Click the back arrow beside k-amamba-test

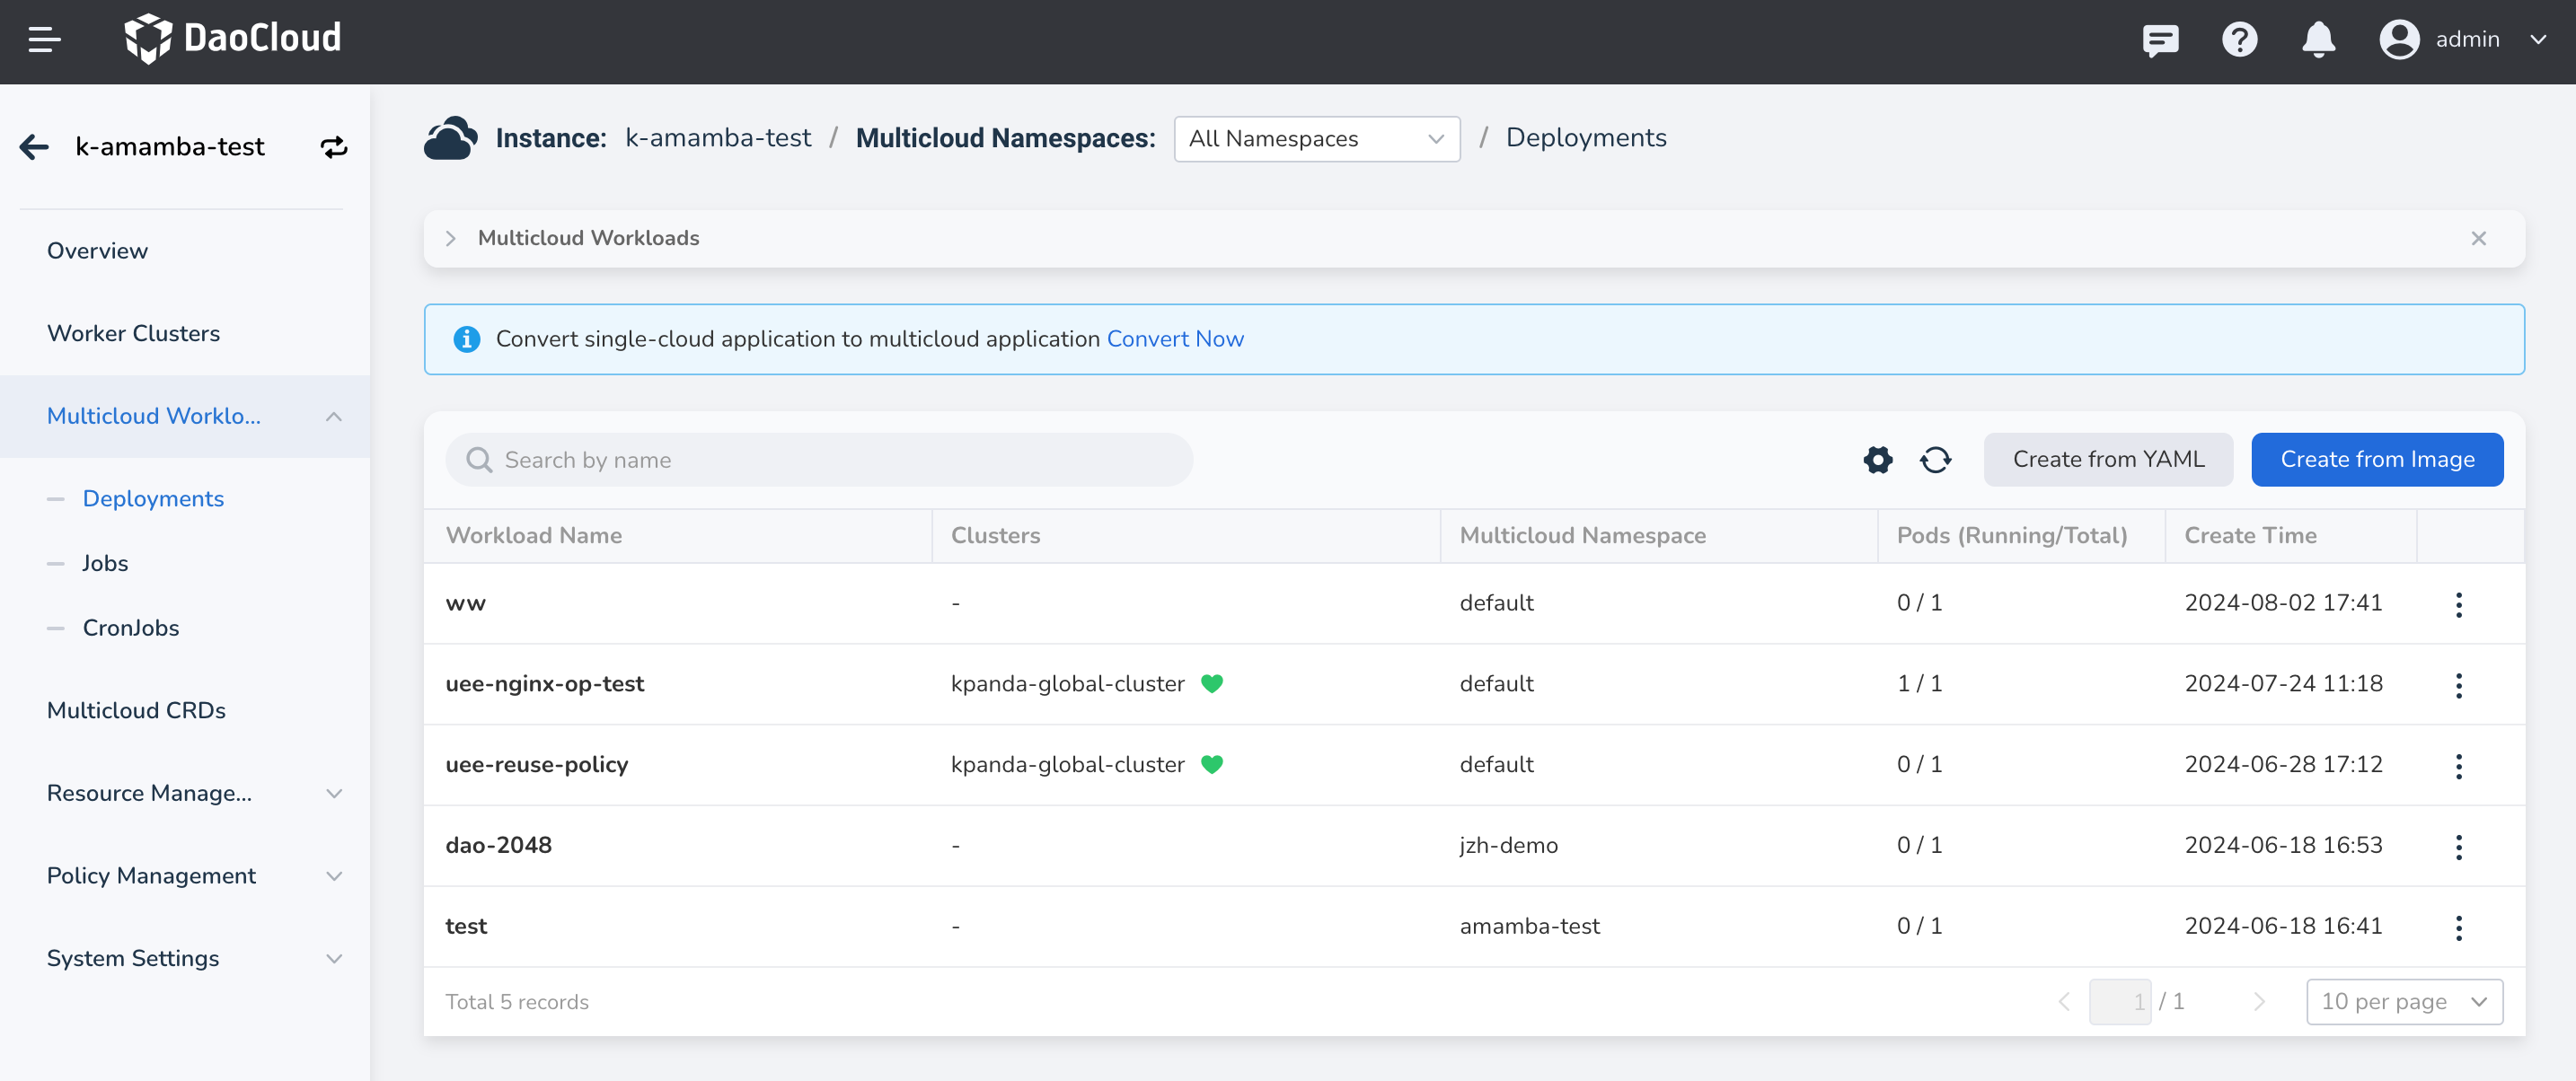[34, 147]
